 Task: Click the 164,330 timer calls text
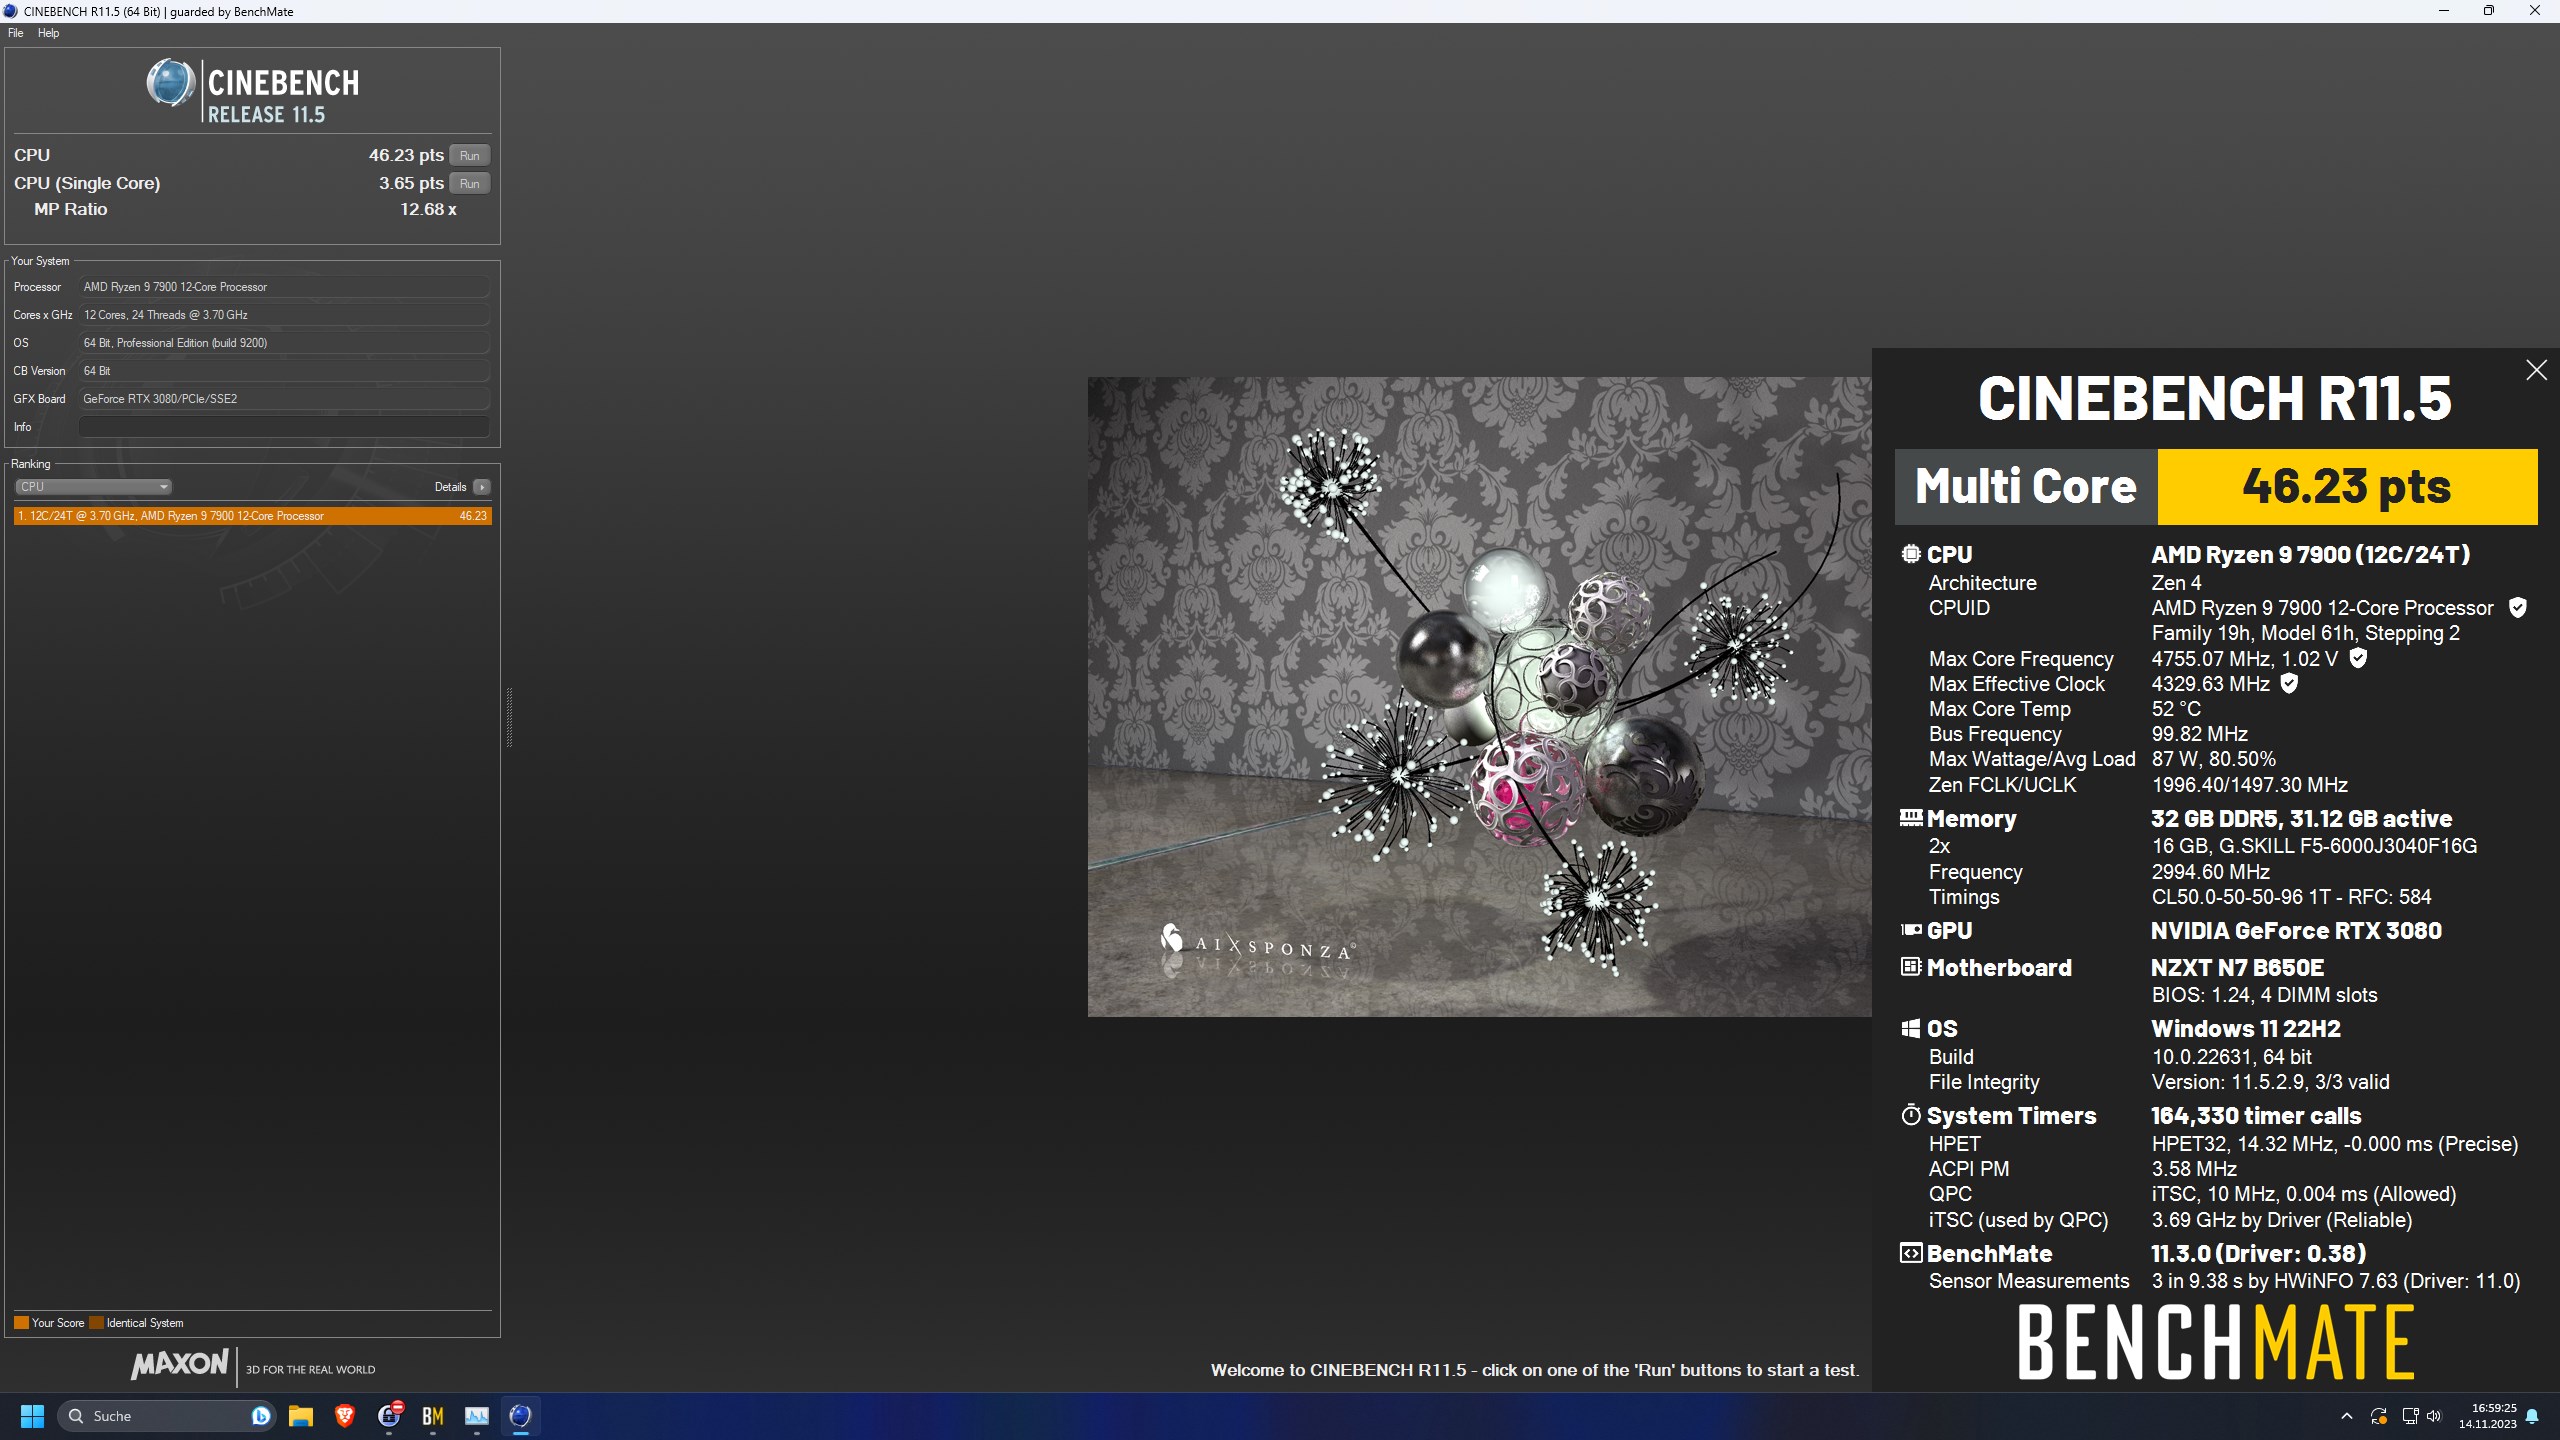pyautogui.click(x=2256, y=1115)
